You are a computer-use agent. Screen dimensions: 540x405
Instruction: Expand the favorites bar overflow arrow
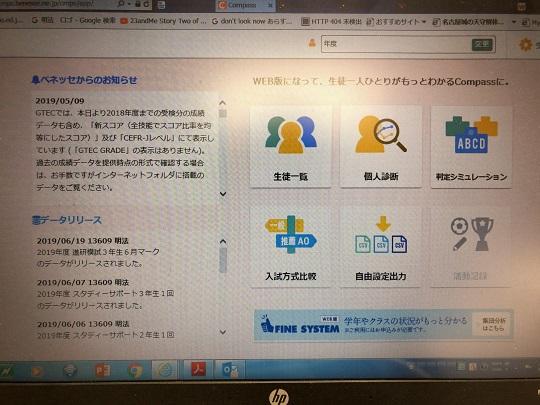(514, 22)
